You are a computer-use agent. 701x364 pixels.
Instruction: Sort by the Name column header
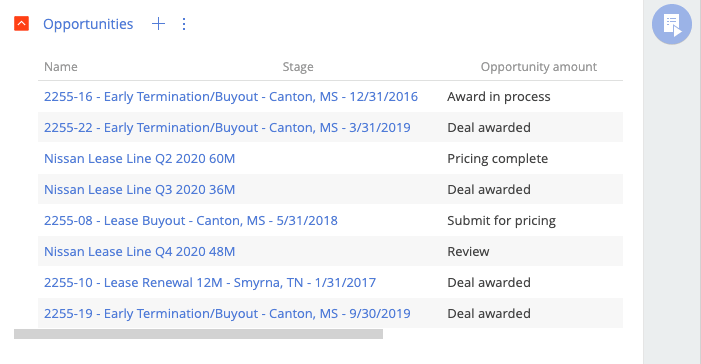pyautogui.click(x=61, y=67)
